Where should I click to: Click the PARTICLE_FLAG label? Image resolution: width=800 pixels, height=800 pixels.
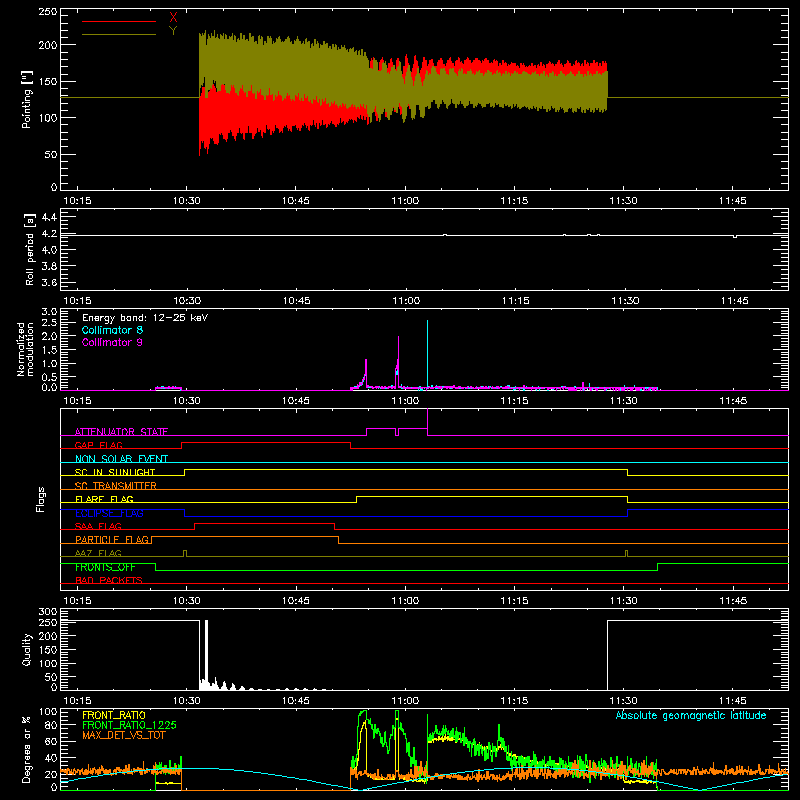click(x=112, y=539)
